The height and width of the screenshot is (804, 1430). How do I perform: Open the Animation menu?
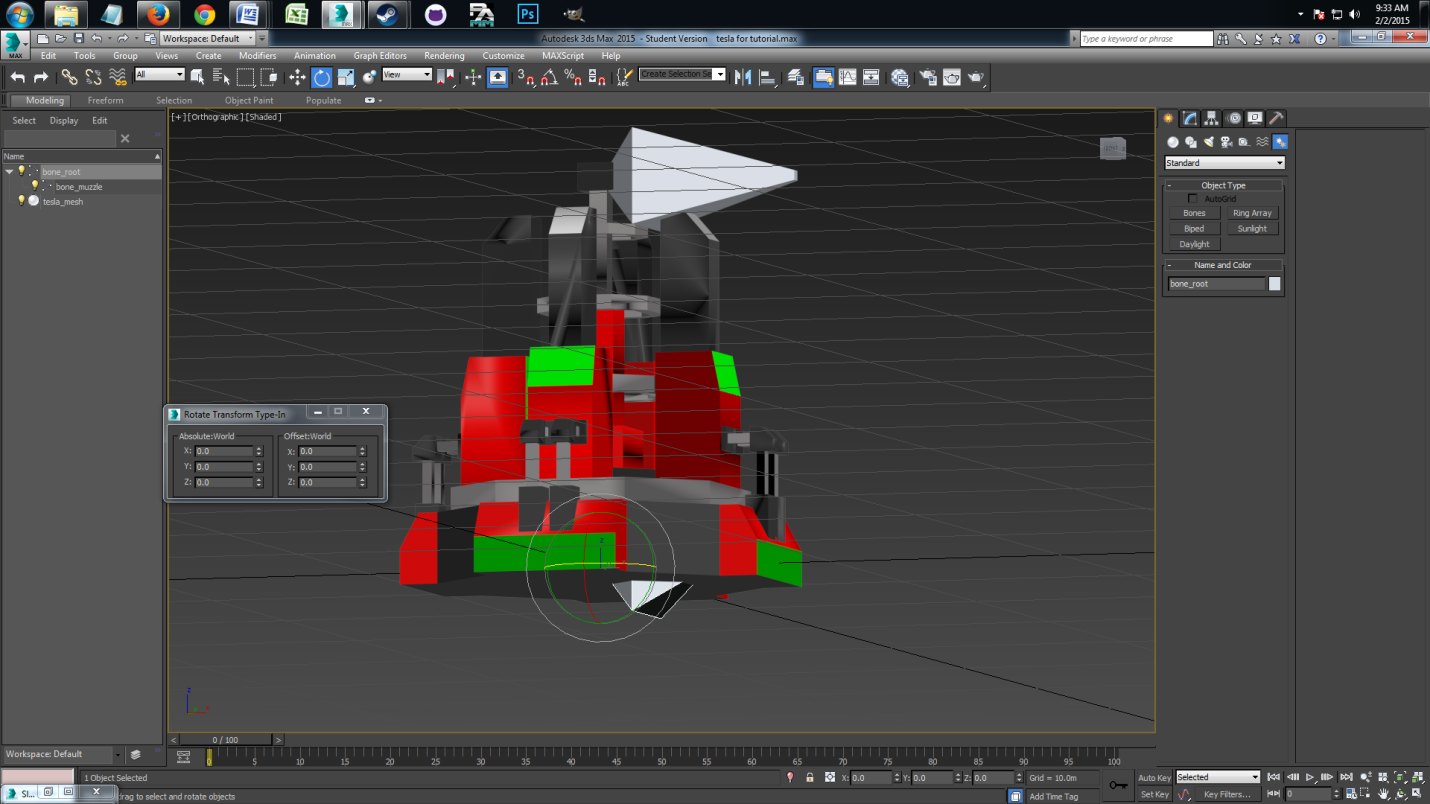(x=314, y=56)
